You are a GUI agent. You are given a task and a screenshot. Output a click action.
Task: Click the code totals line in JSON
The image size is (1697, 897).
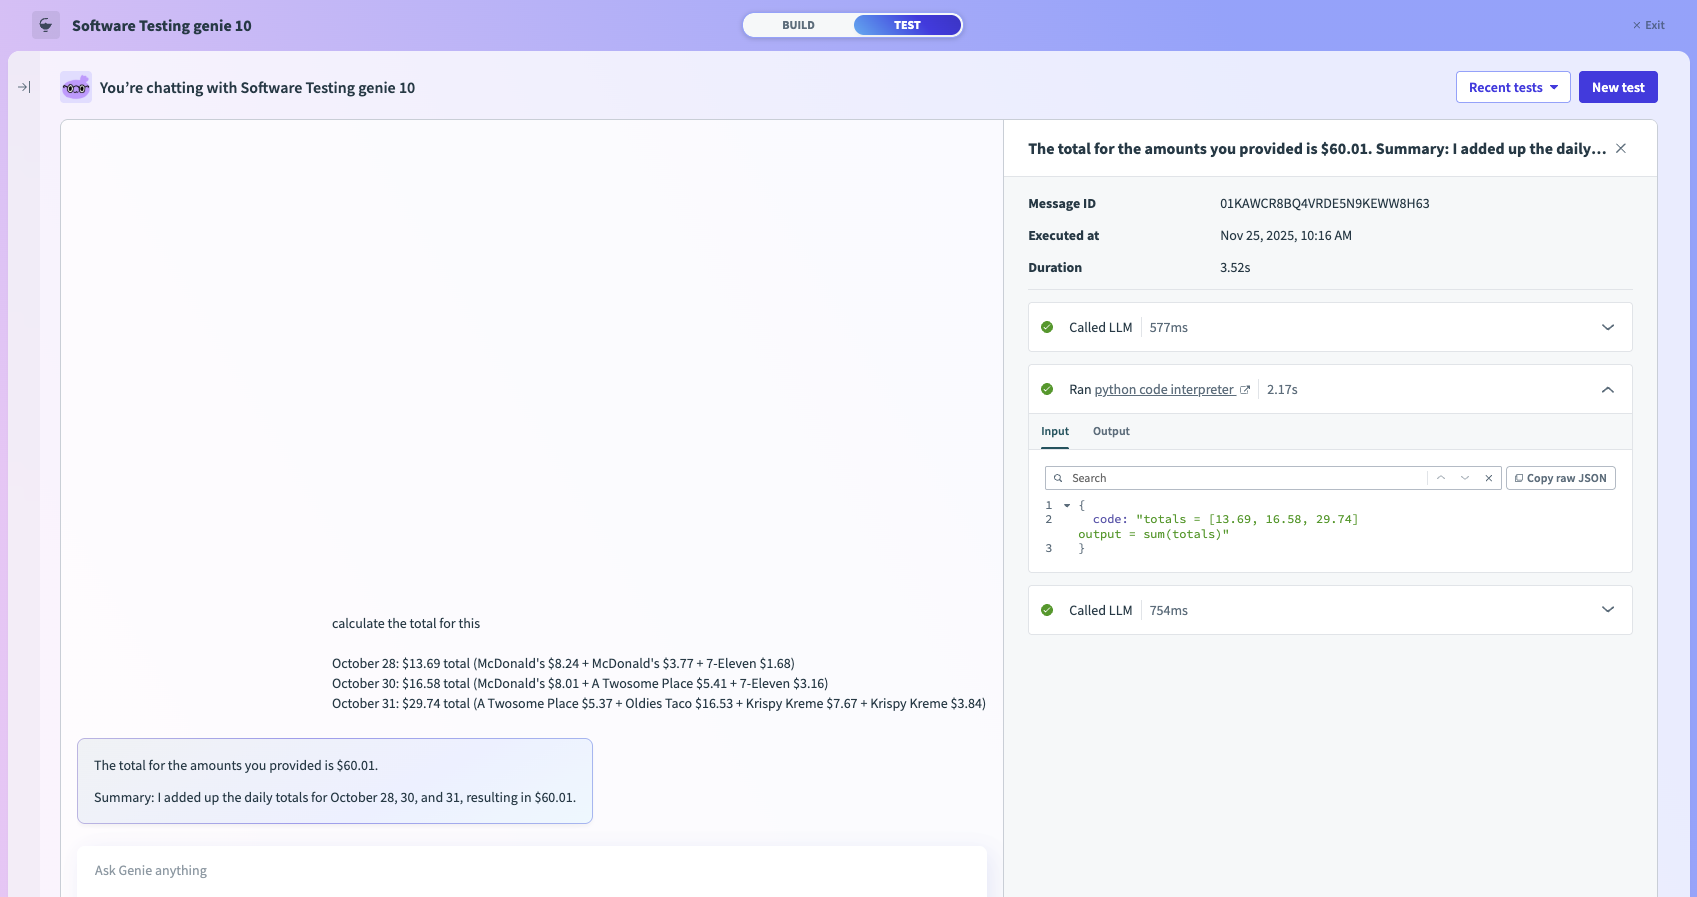(x=1225, y=519)
